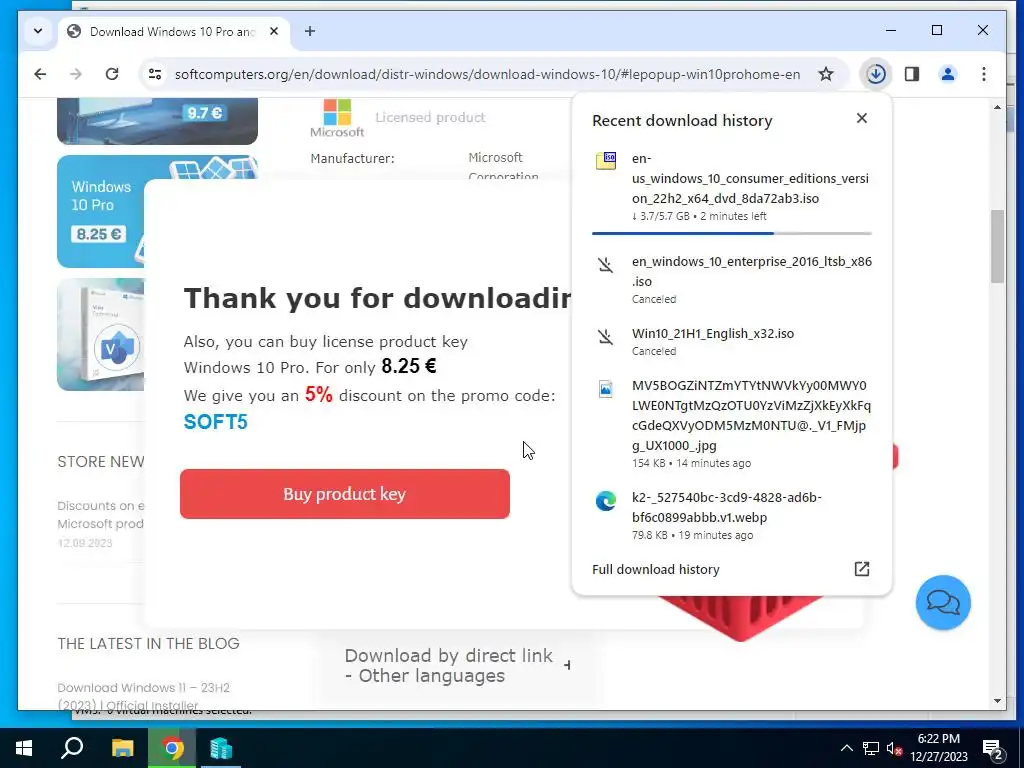View site information icon in address bar
This screenshot has width=1024, height=768.
point(155,74)
